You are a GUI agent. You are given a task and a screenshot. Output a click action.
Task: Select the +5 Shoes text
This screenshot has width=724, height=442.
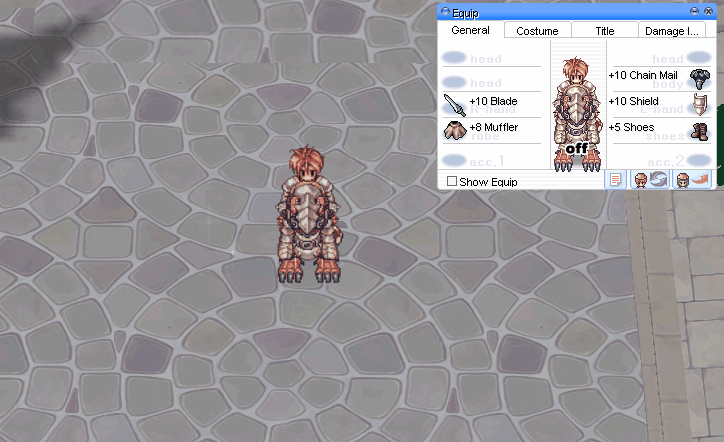(631, 127)
